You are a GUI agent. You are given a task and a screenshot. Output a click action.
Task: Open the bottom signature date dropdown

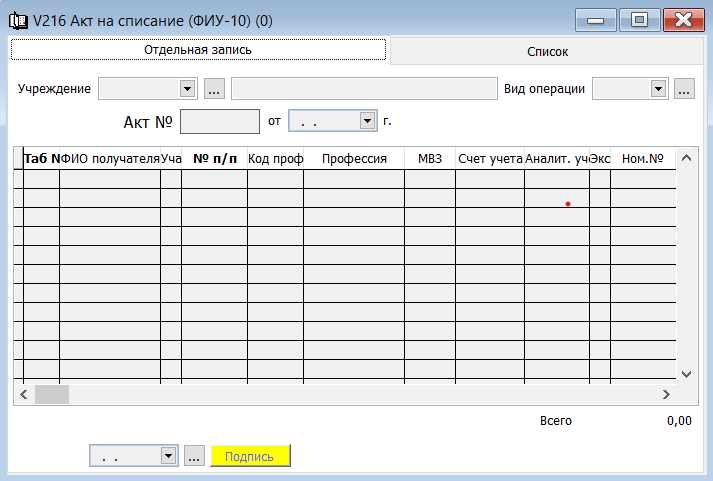click(x=168, y=456)
